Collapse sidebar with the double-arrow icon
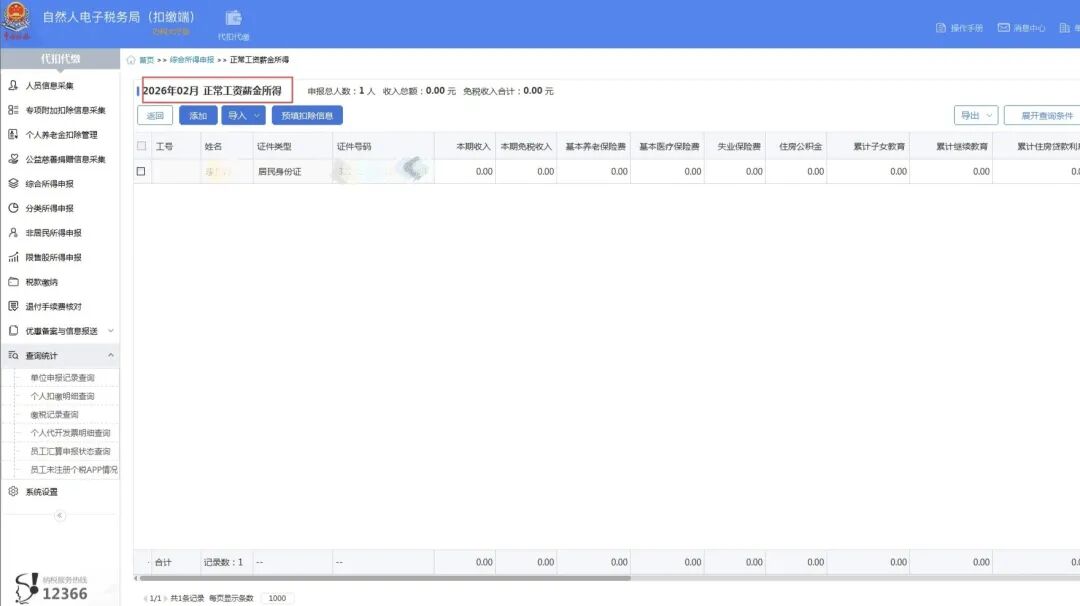This screenshot has width=1080, height=606. pos(60,515)
